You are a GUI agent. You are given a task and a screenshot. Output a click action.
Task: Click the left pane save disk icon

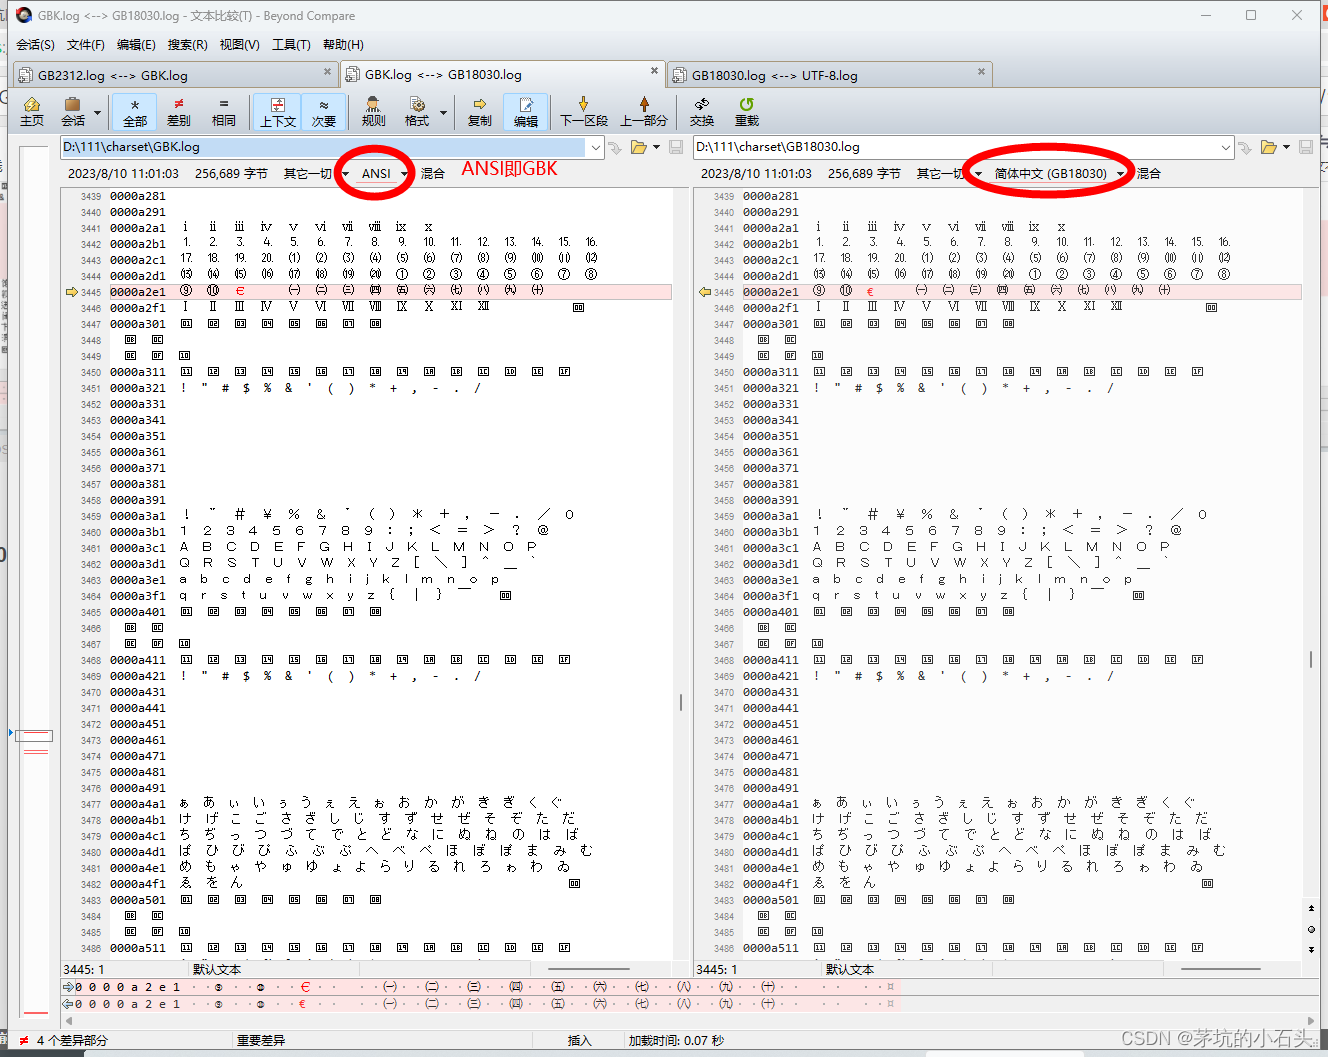[676, 147]
